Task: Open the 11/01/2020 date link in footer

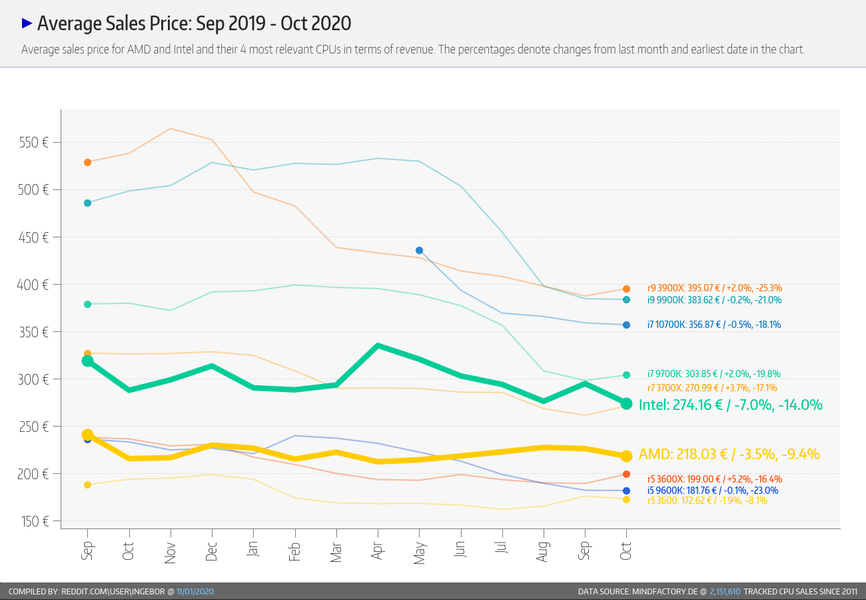Action: click(x=195, y=592)
